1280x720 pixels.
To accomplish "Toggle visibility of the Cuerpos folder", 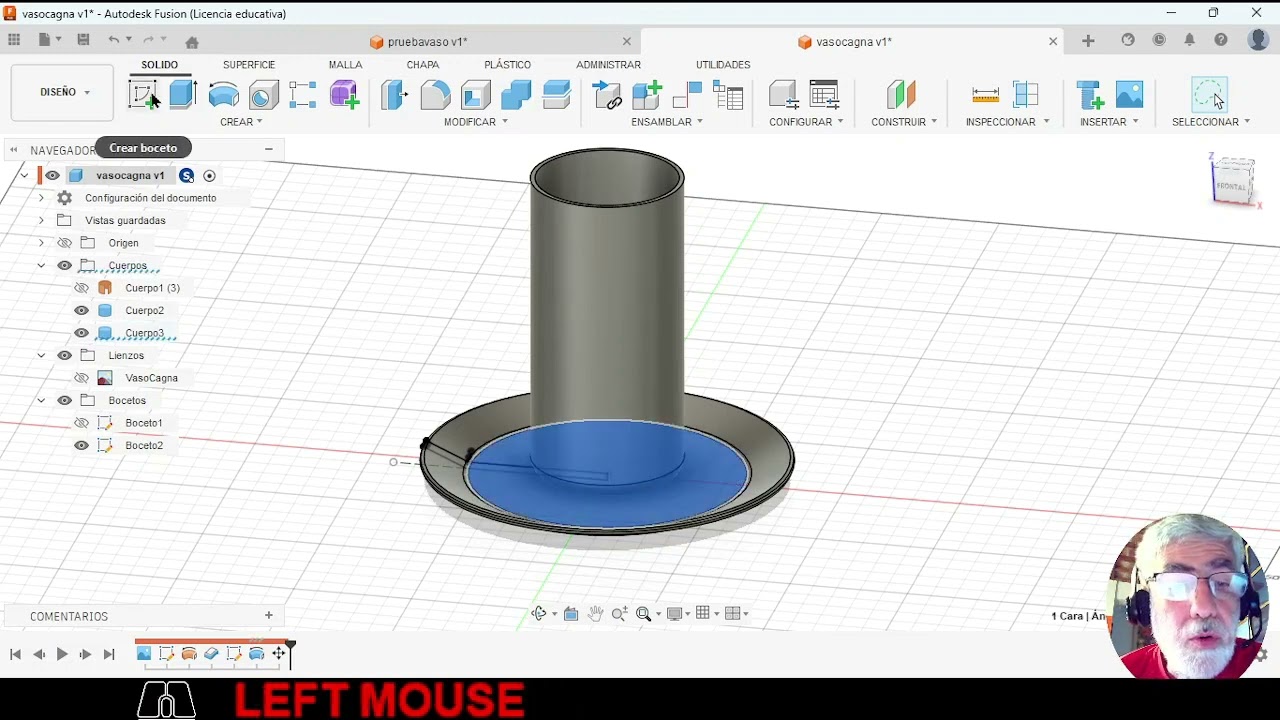I will click(x=65, y=265).
